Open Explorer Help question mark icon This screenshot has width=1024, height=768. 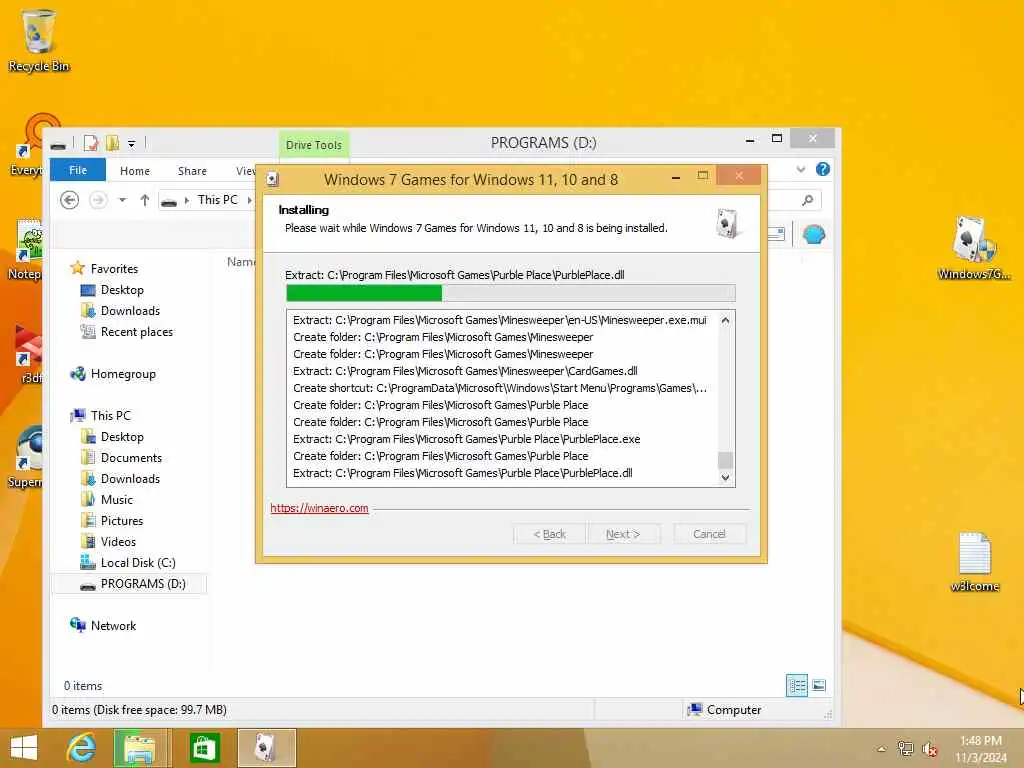click(823, 169)
